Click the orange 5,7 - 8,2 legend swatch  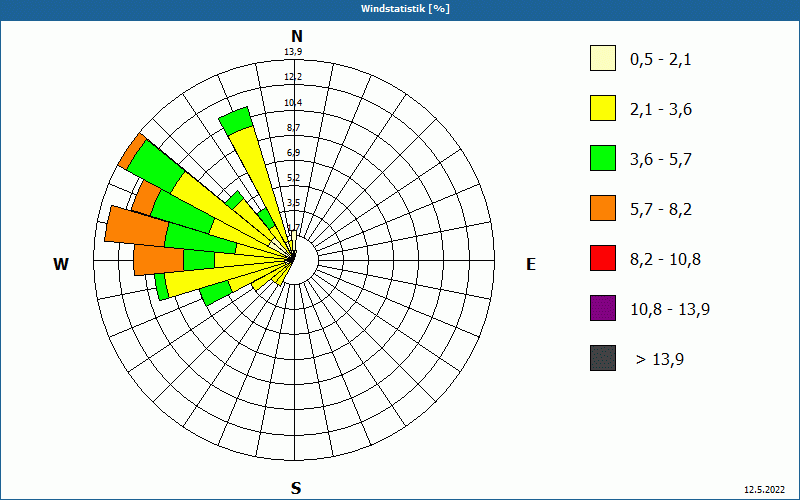(x=603, y=208)
